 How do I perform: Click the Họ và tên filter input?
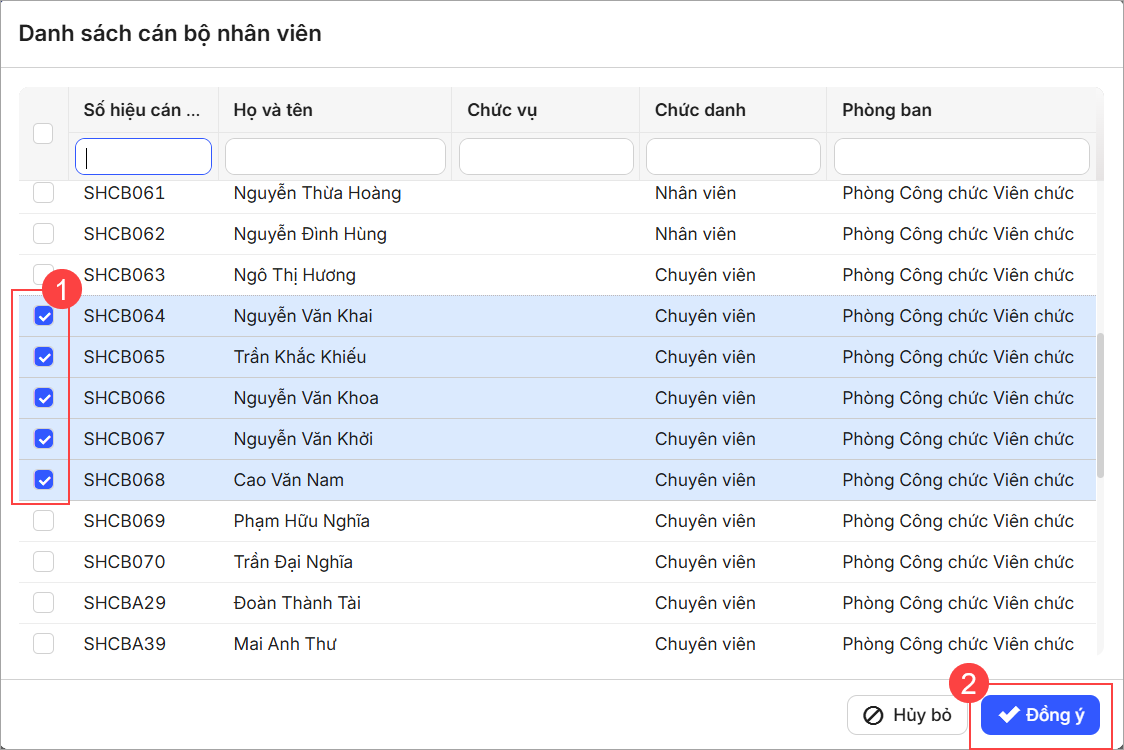335,157
